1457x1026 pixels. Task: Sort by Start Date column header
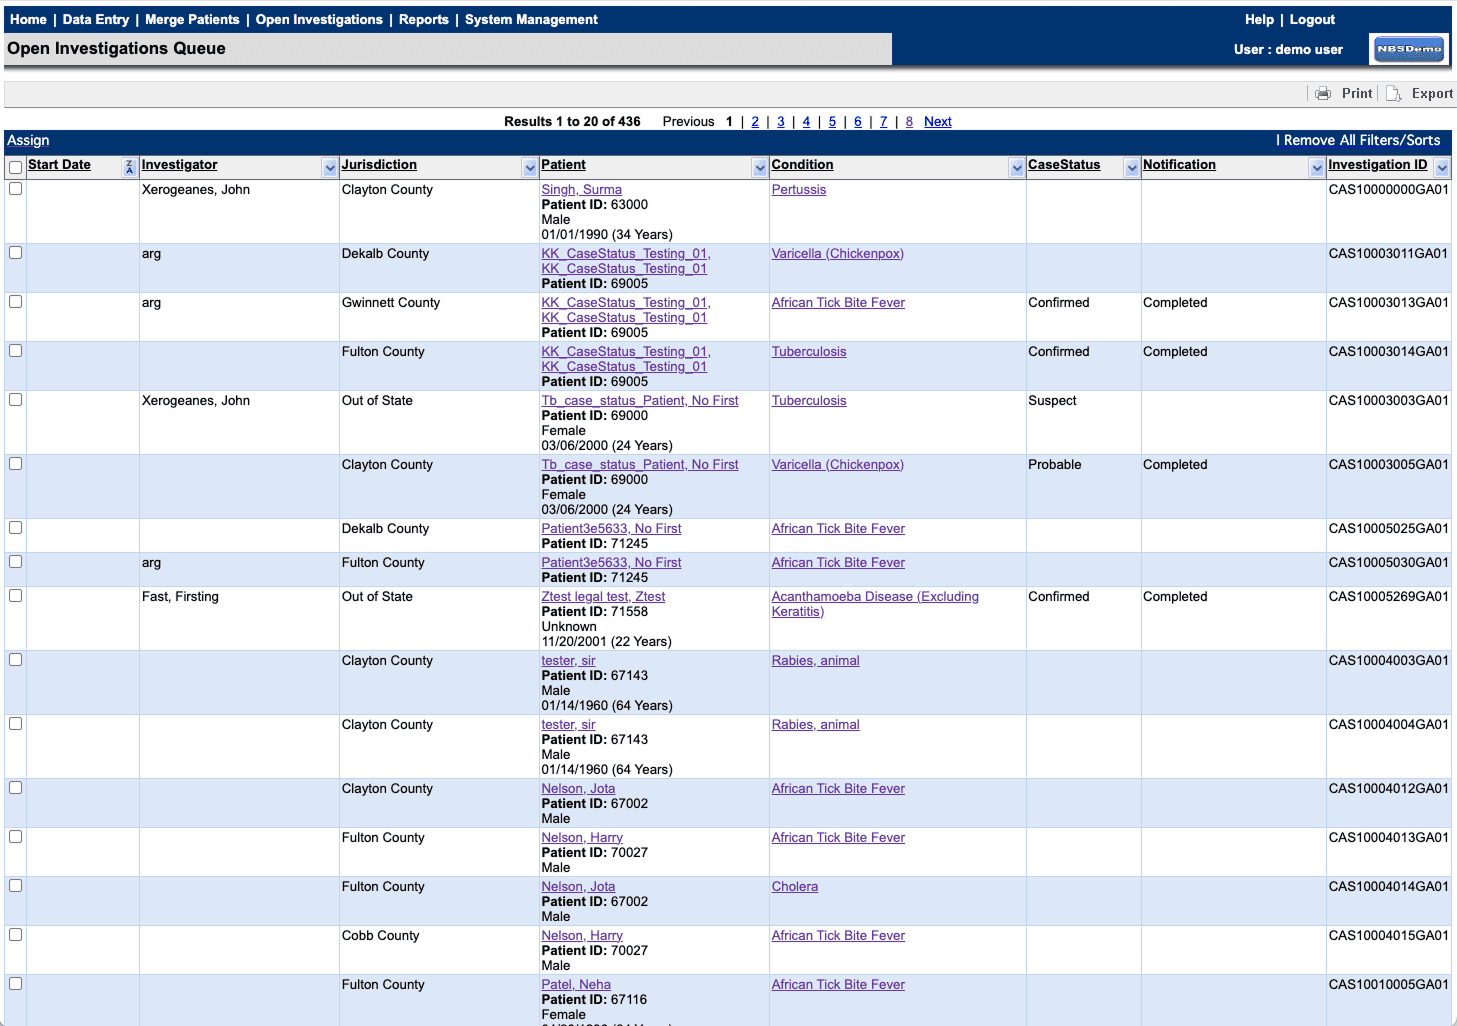[59, 165]
